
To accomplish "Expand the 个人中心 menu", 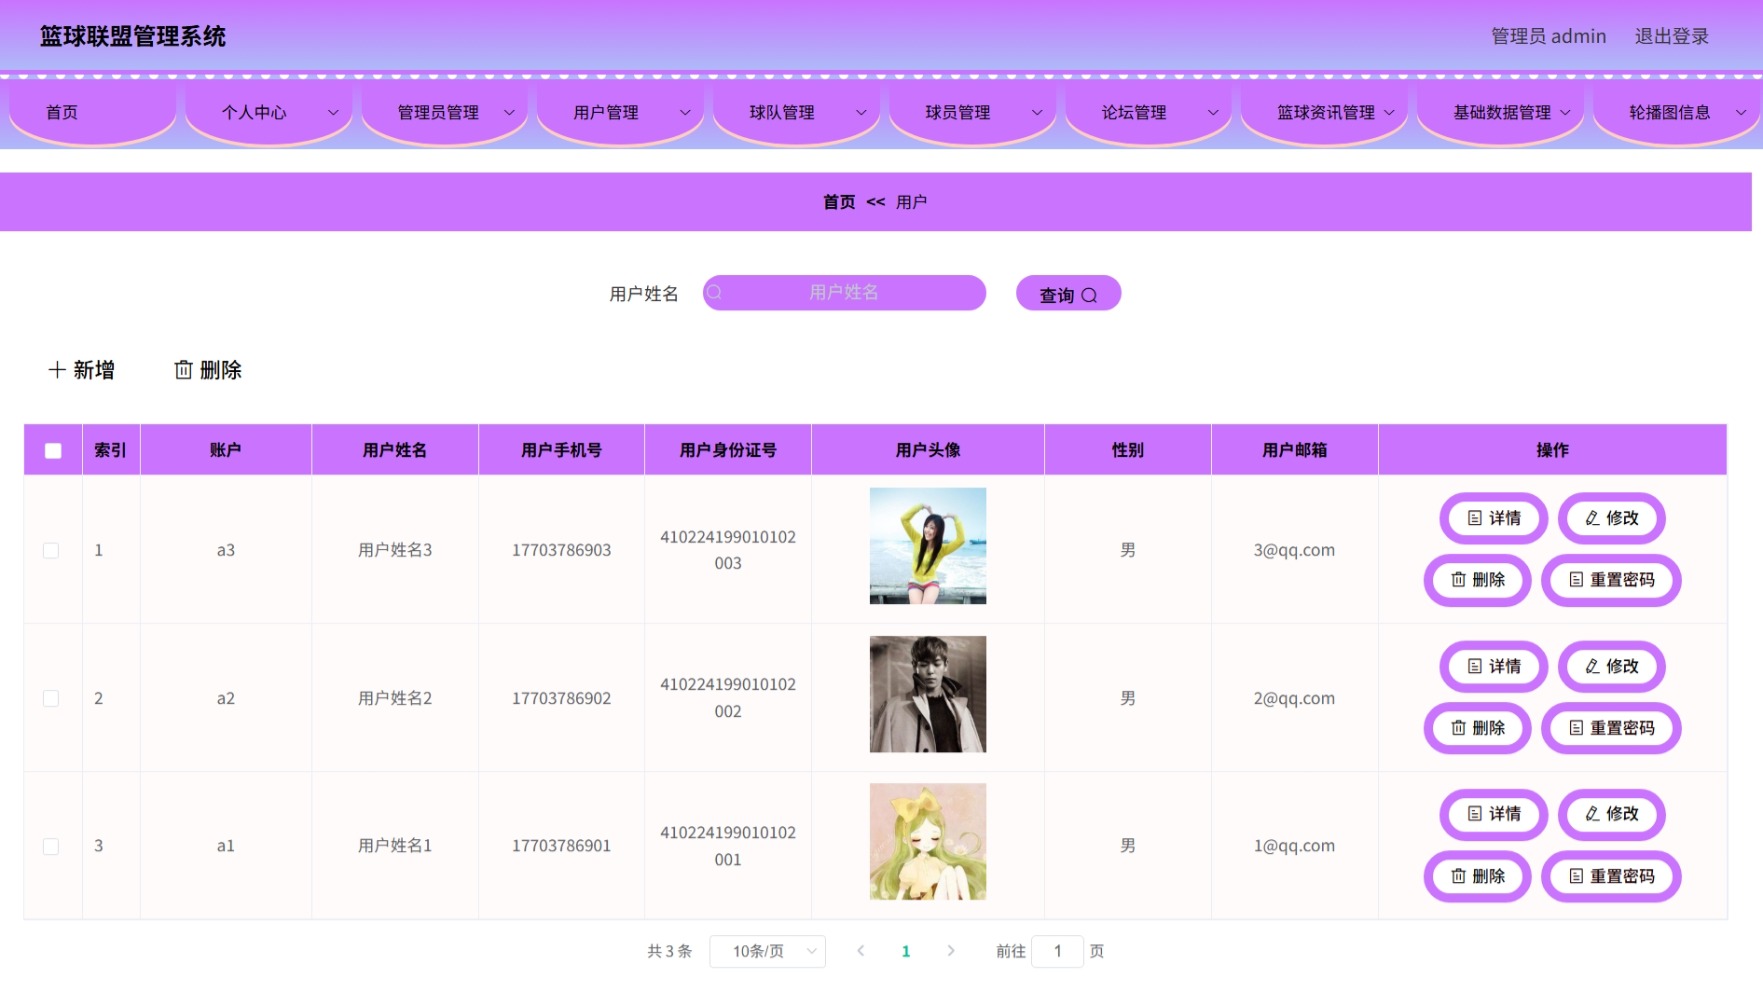I will pyautogui.click(x=268, y=112).
